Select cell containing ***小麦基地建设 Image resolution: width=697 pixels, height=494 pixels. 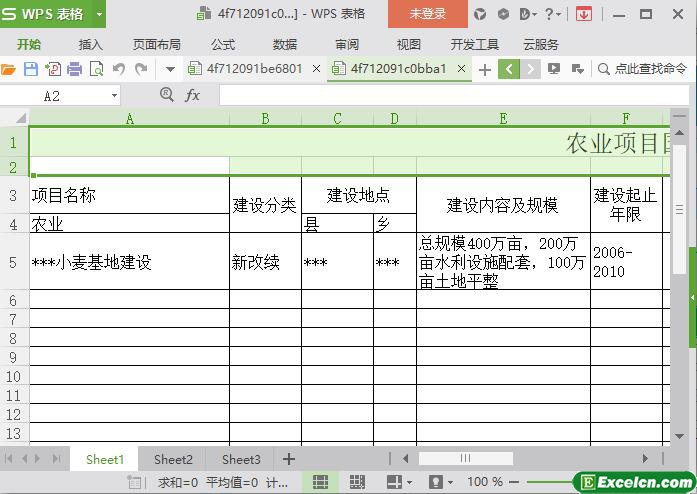[129, 262]
